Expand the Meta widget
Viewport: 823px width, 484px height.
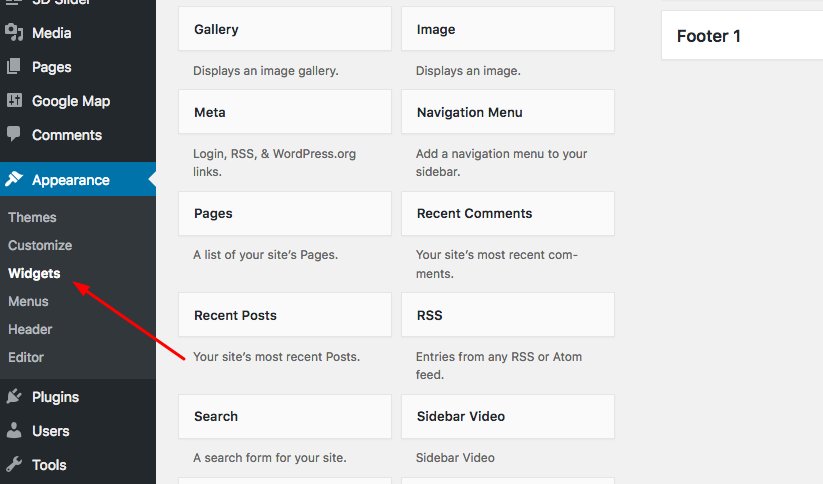285,112
